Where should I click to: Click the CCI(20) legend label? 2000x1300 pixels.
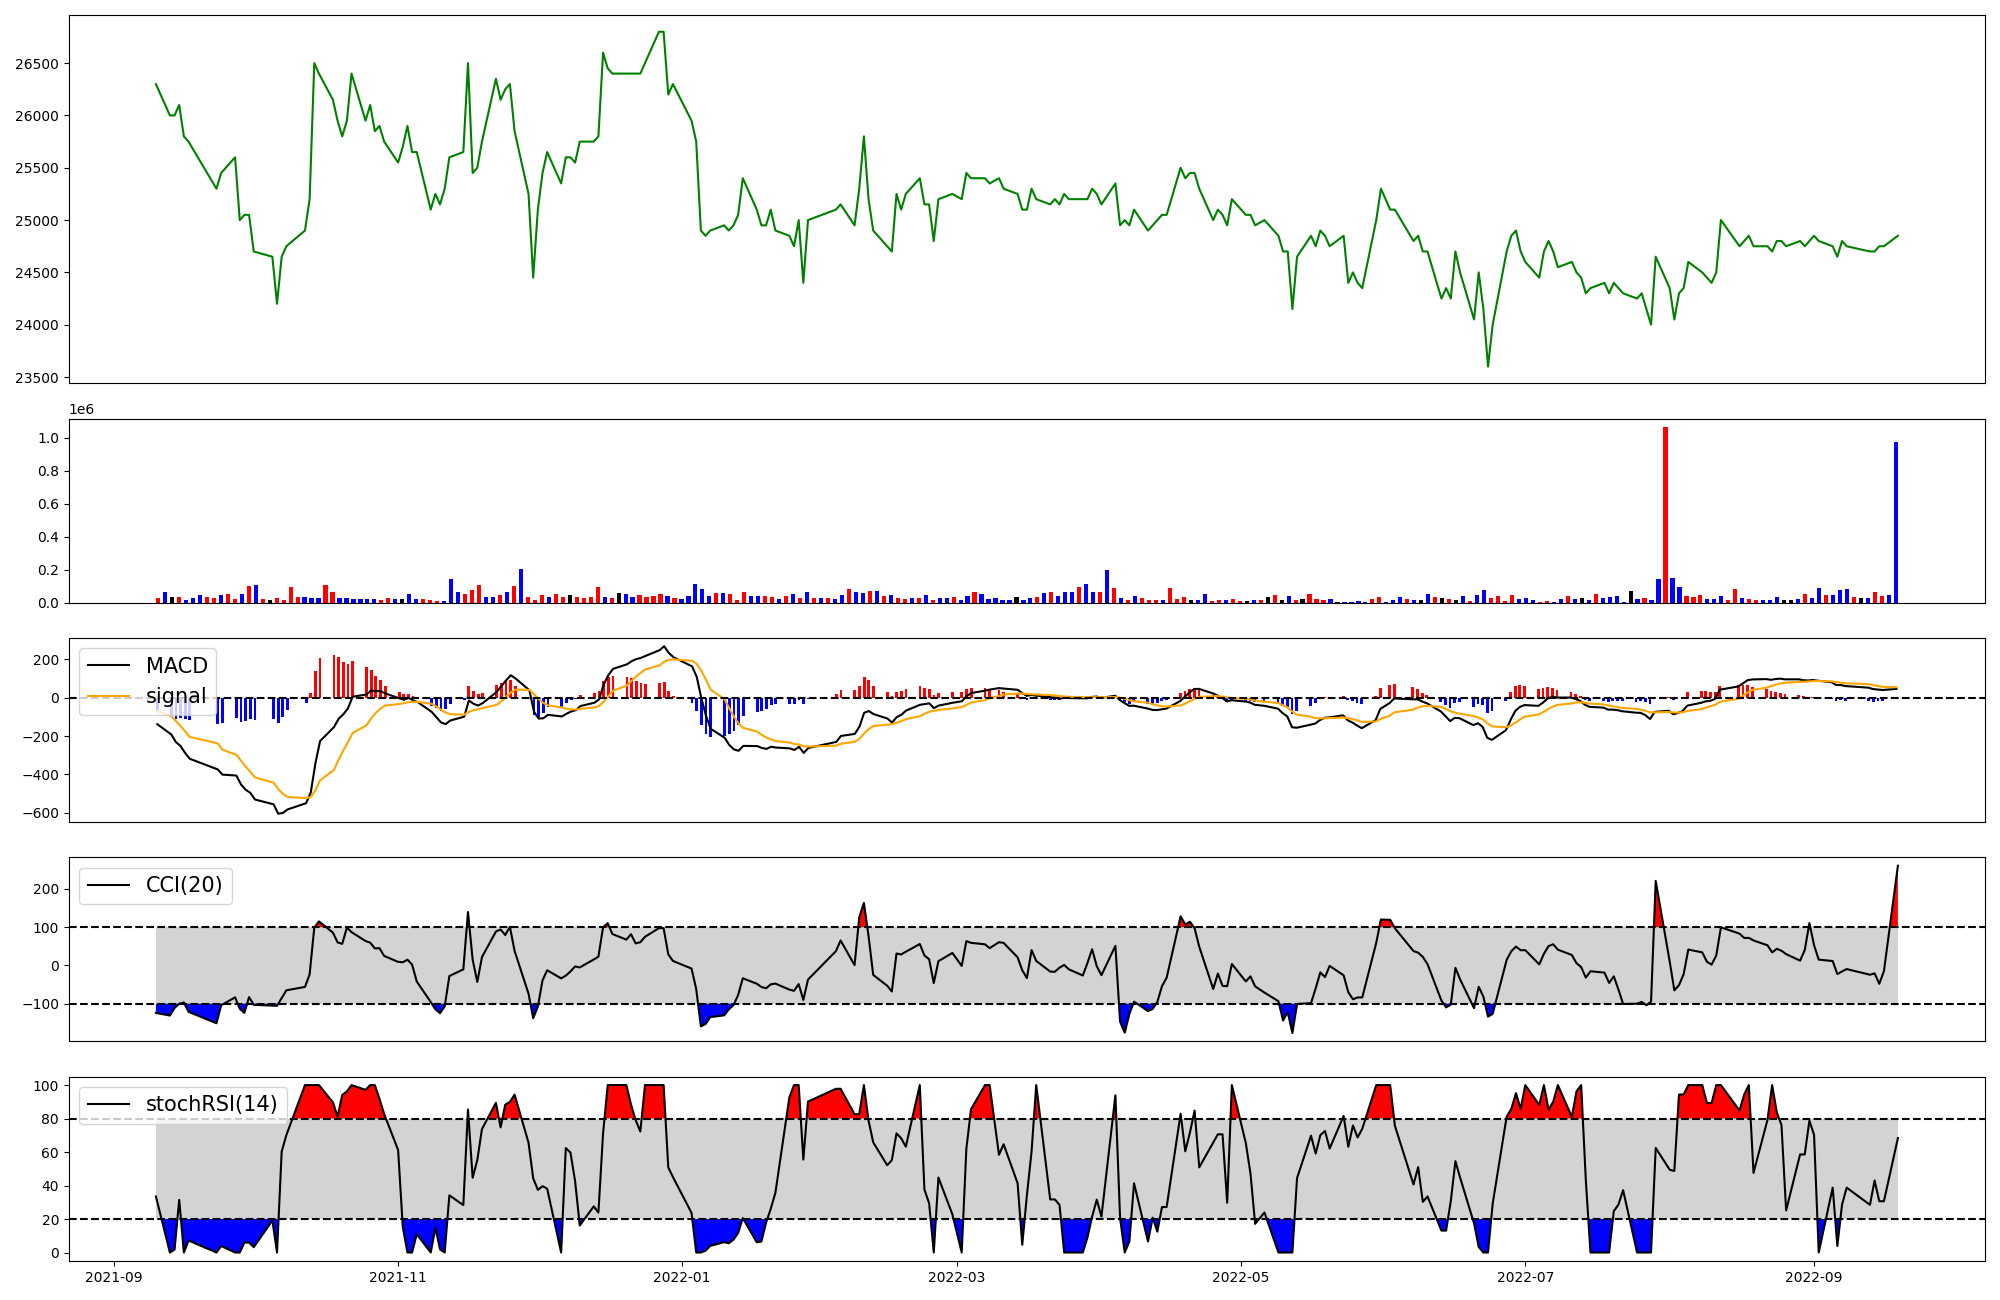click(184, 885)
